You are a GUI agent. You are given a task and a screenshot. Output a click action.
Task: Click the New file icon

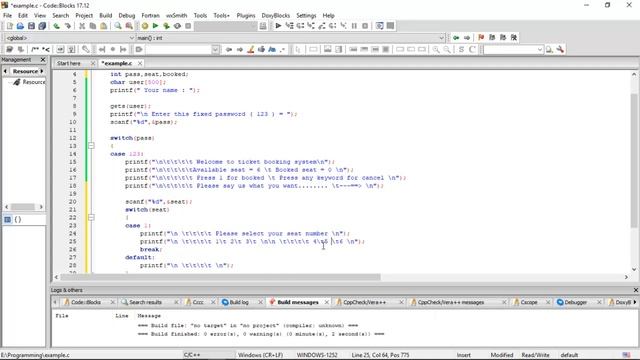click(x=9, y=26)
